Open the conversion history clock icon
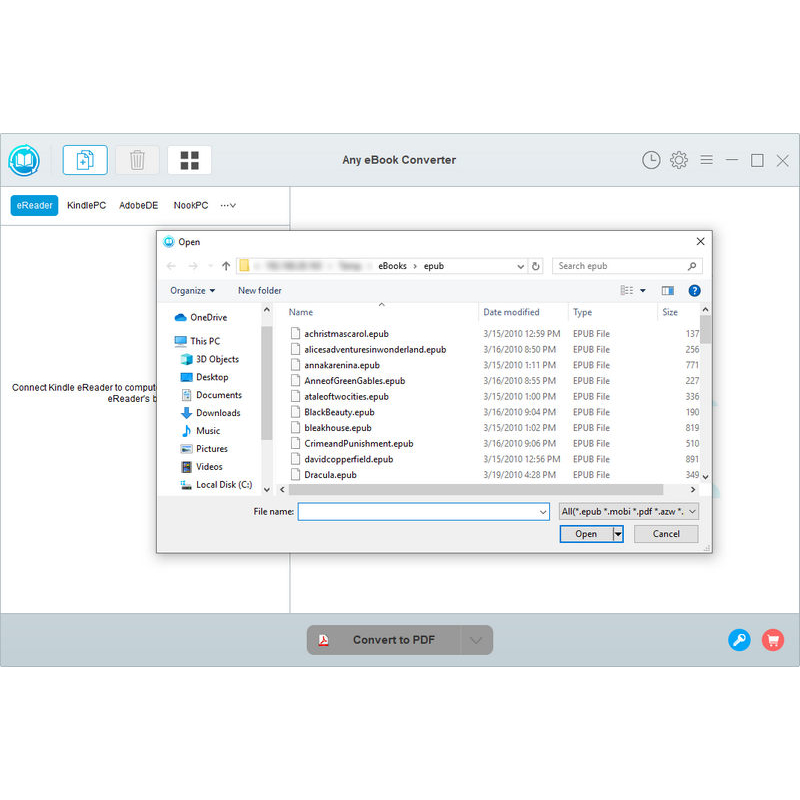800x800 pixels. pyautogui.click(x=651, y=160)
